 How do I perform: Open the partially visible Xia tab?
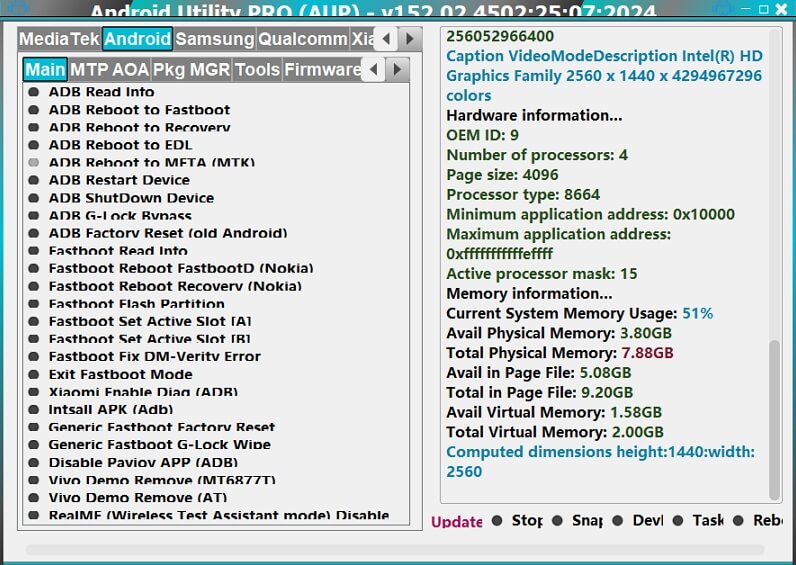coord(362,39)
